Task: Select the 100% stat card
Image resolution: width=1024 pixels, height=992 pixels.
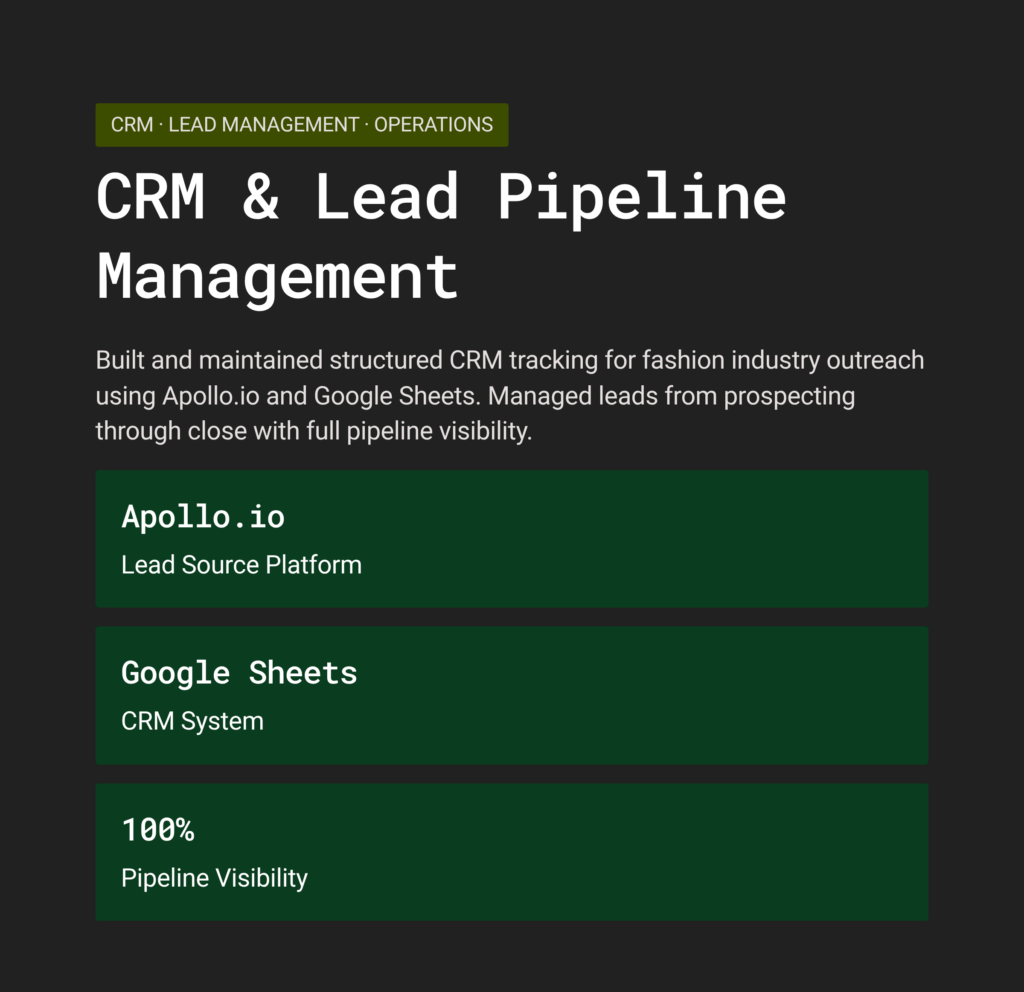Action: 512,852
